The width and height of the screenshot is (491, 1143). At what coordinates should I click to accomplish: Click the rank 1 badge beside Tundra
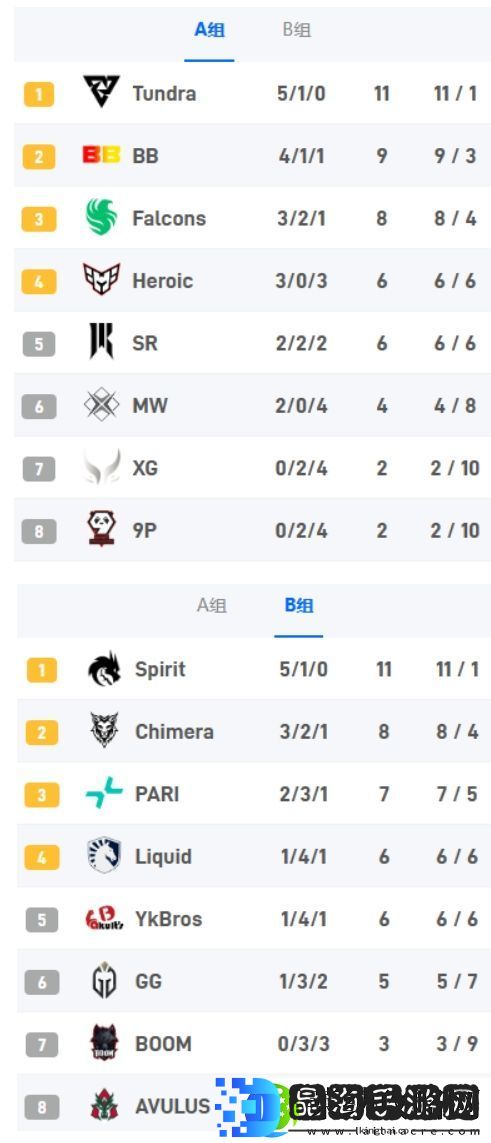39,94
